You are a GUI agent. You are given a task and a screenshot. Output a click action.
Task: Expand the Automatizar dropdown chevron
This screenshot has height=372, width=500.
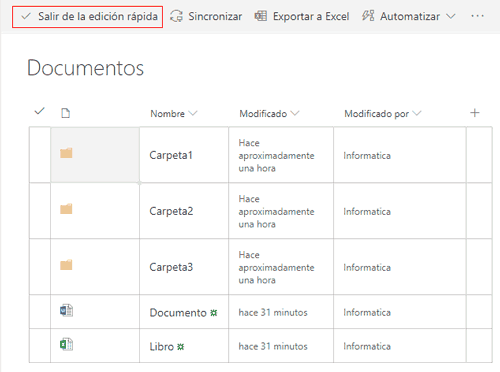tap(451, 16)
